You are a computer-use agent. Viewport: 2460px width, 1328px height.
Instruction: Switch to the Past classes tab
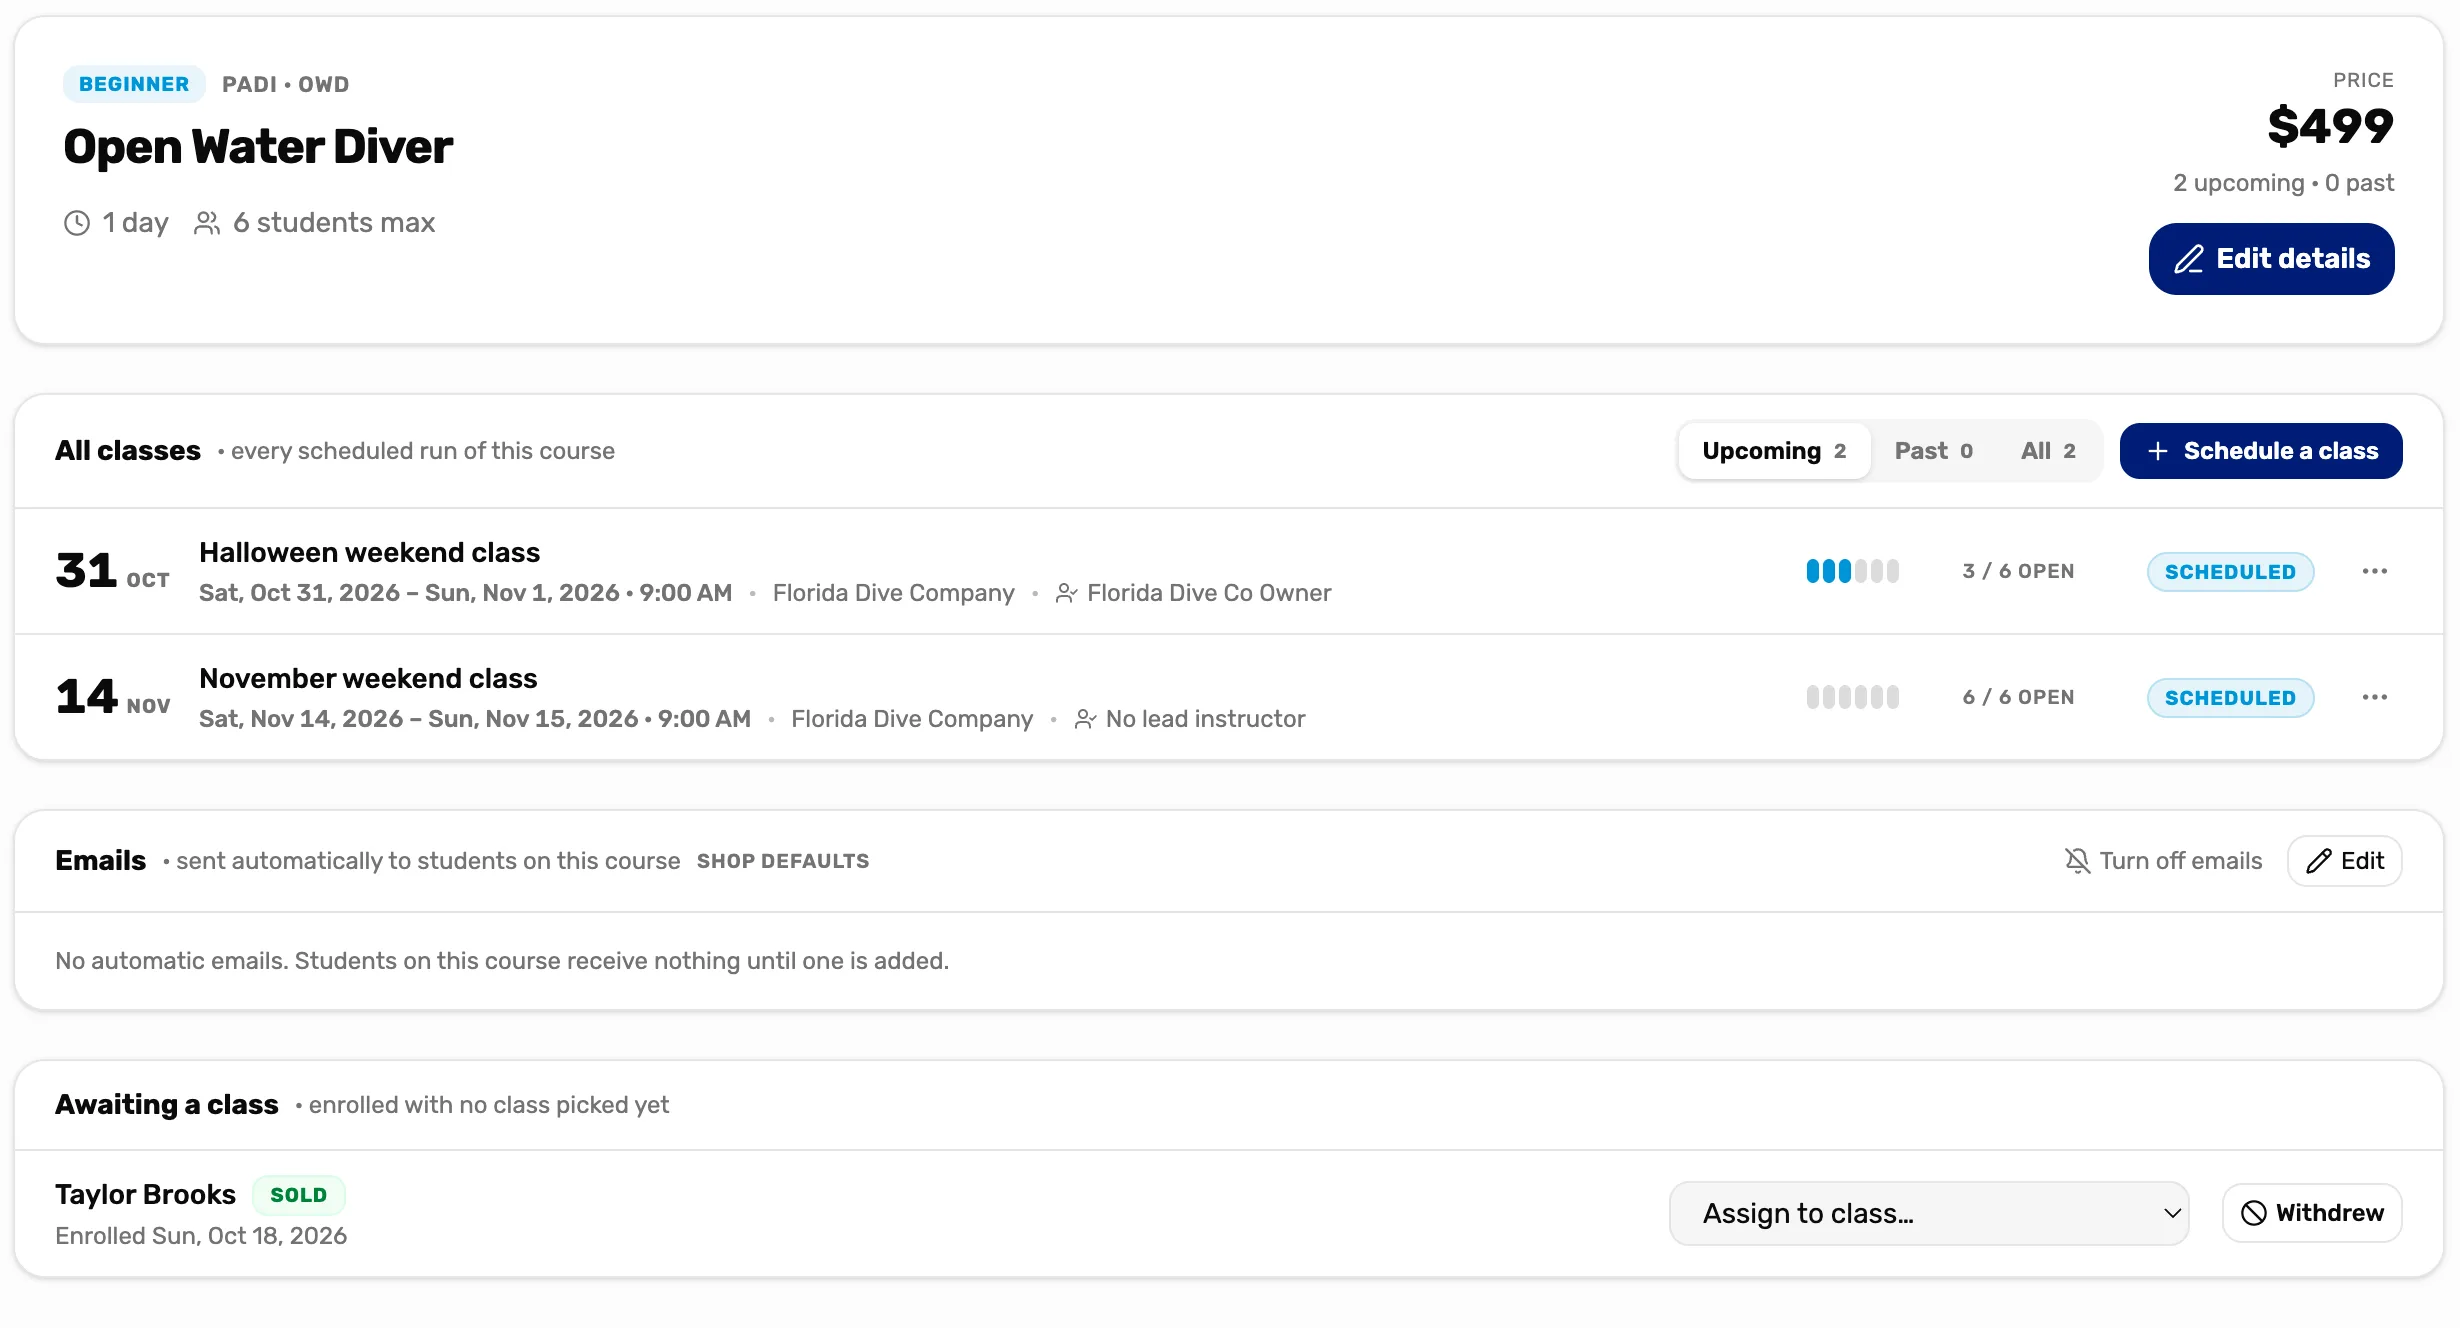[x=1934, y=451]
